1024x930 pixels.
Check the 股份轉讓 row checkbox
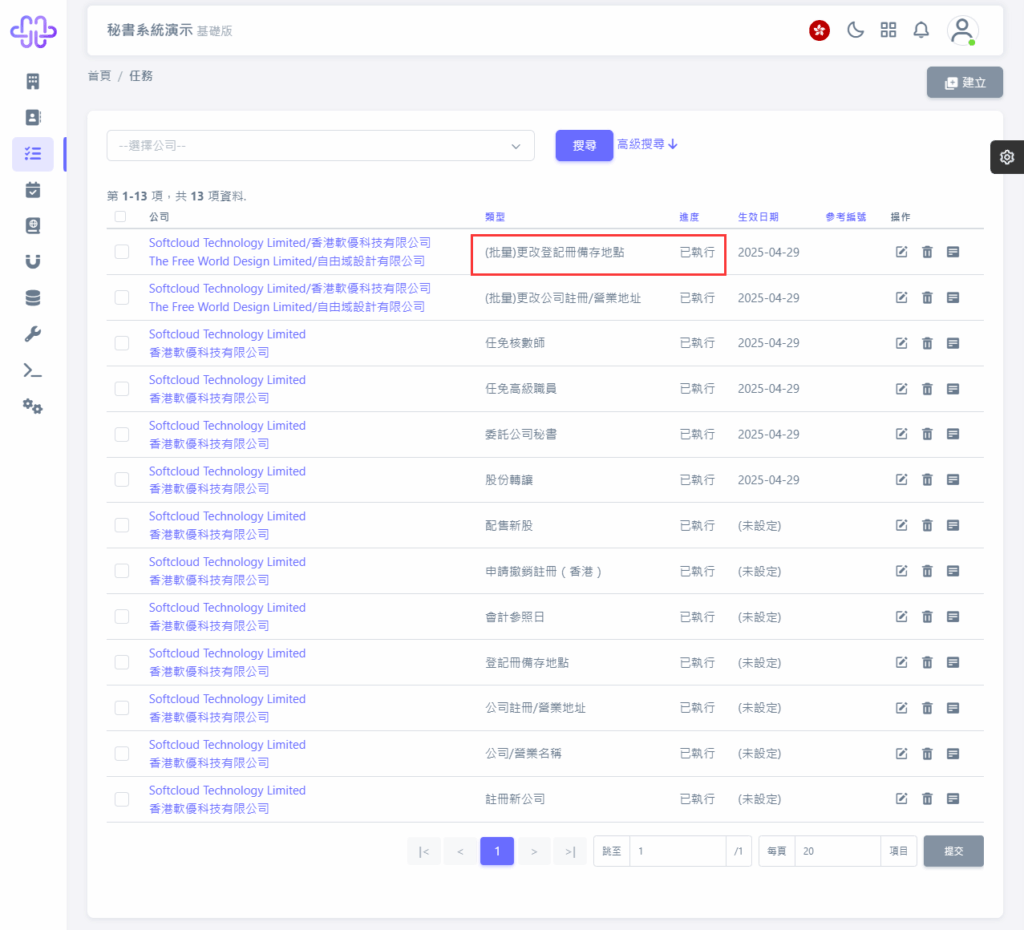(121, 479)
